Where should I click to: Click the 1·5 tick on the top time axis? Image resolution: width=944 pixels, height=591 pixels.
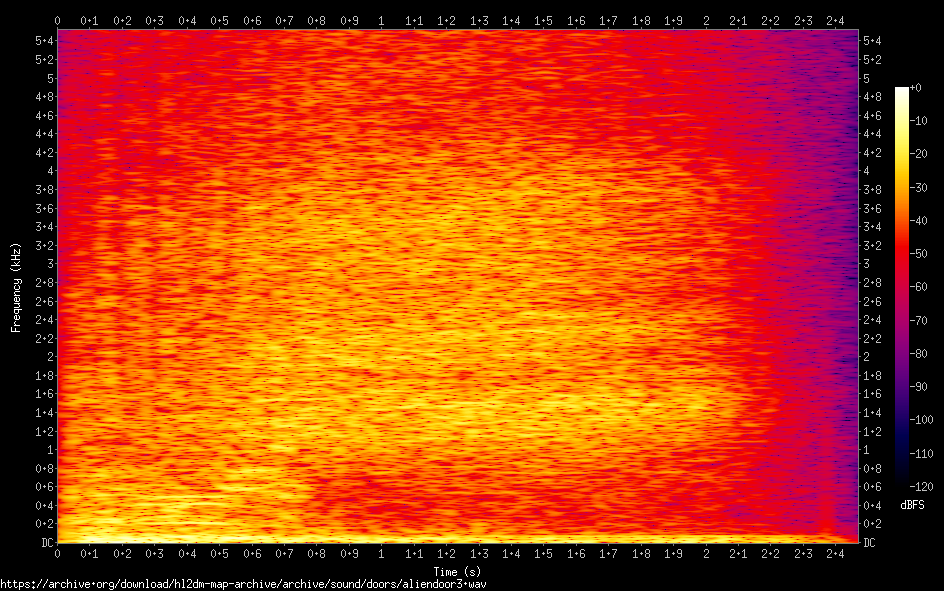tap(543, 20)
